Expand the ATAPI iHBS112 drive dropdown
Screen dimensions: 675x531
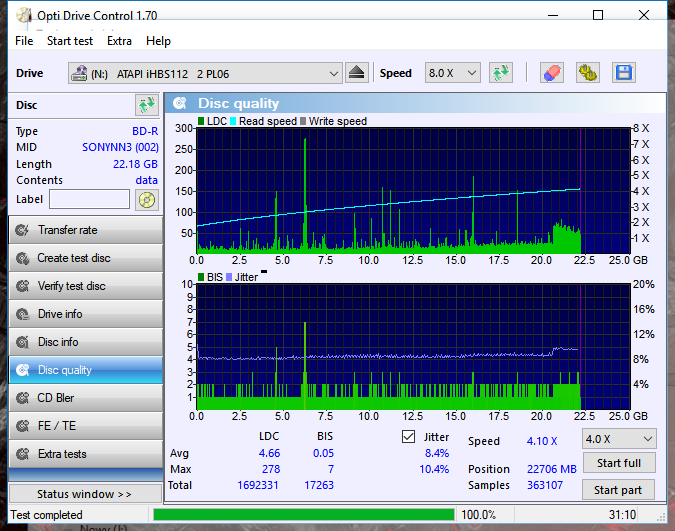point(205,74)
